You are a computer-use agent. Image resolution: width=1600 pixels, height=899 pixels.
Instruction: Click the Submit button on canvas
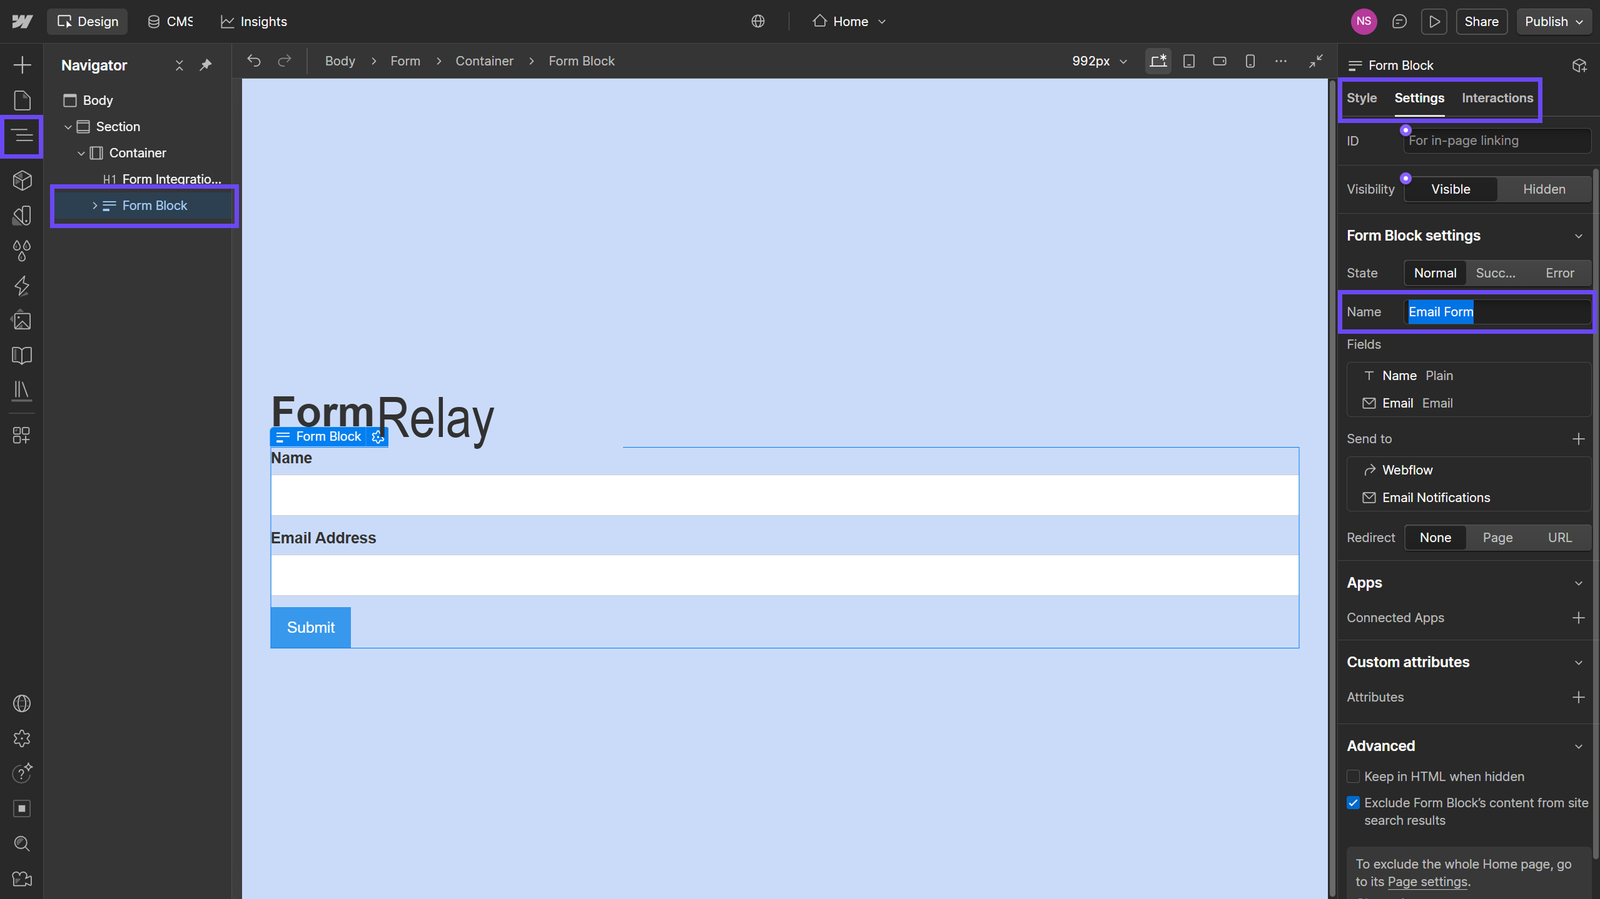coord(311,627)
